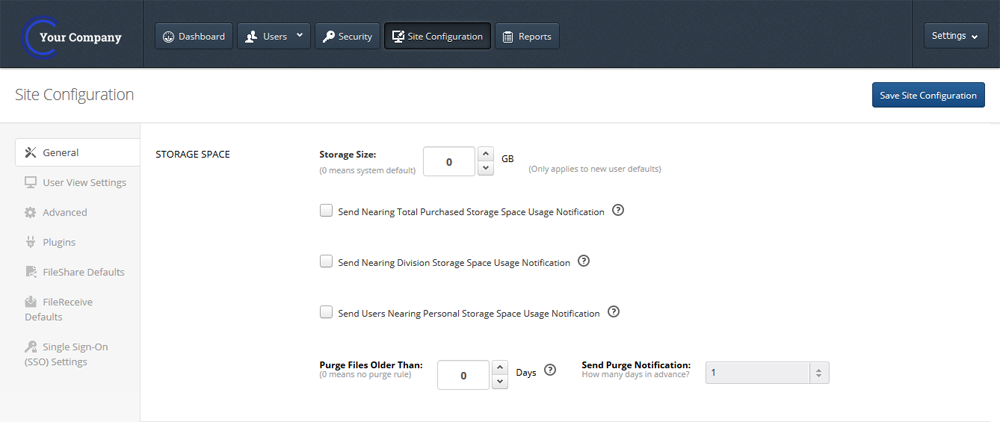The height and width of the screenshot is (422, 1000).
Task: Click help icon next to Purge Days
Action: click(550, 370)
